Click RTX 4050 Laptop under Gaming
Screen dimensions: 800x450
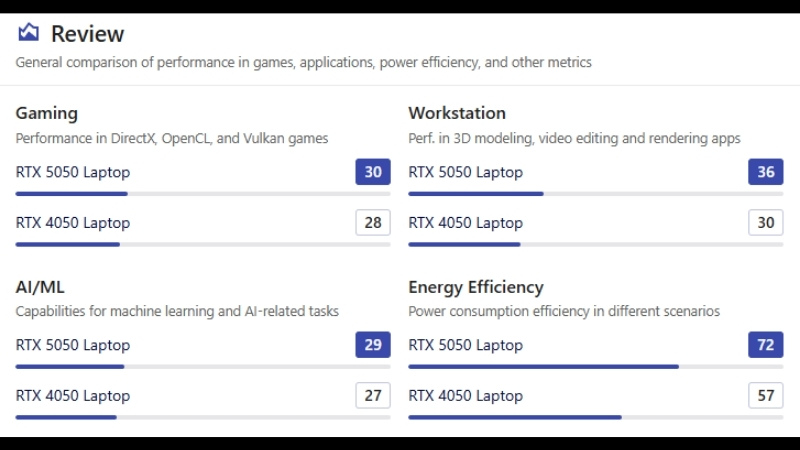tap(72, 222)
